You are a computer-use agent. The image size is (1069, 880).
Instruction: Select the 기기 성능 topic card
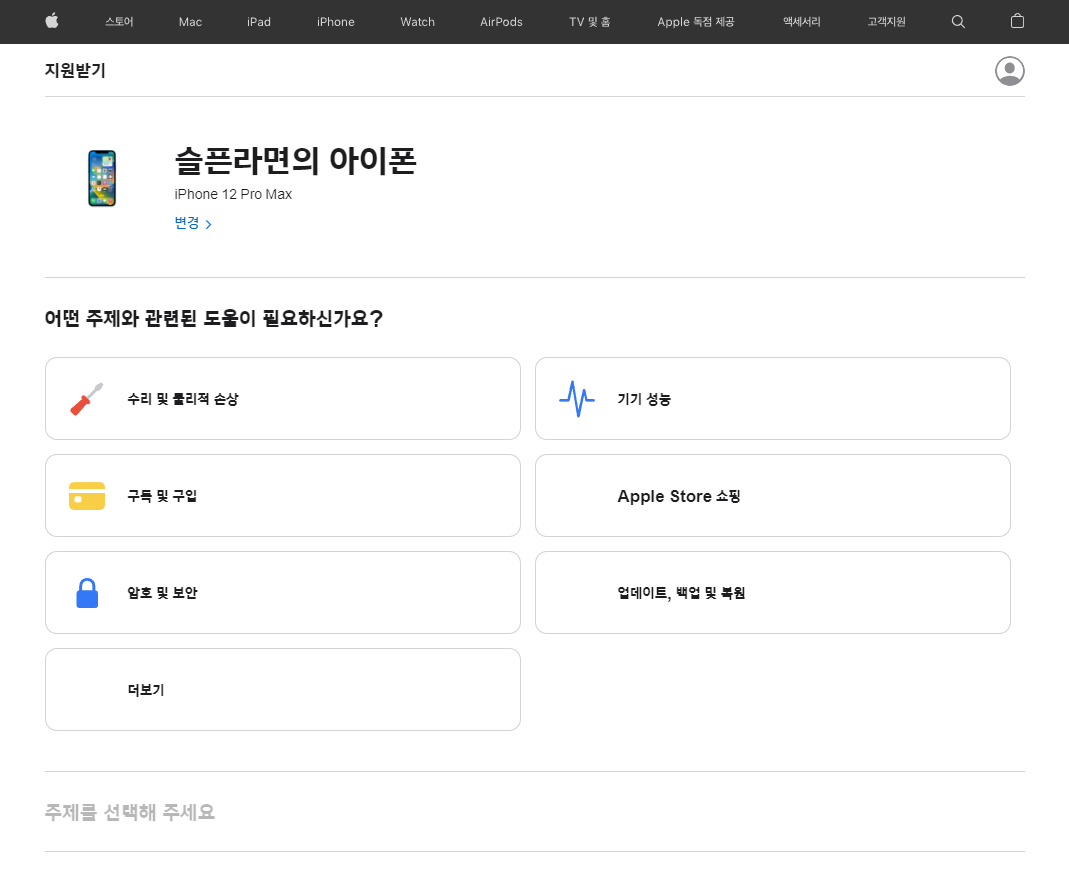(x=772, y=399)
